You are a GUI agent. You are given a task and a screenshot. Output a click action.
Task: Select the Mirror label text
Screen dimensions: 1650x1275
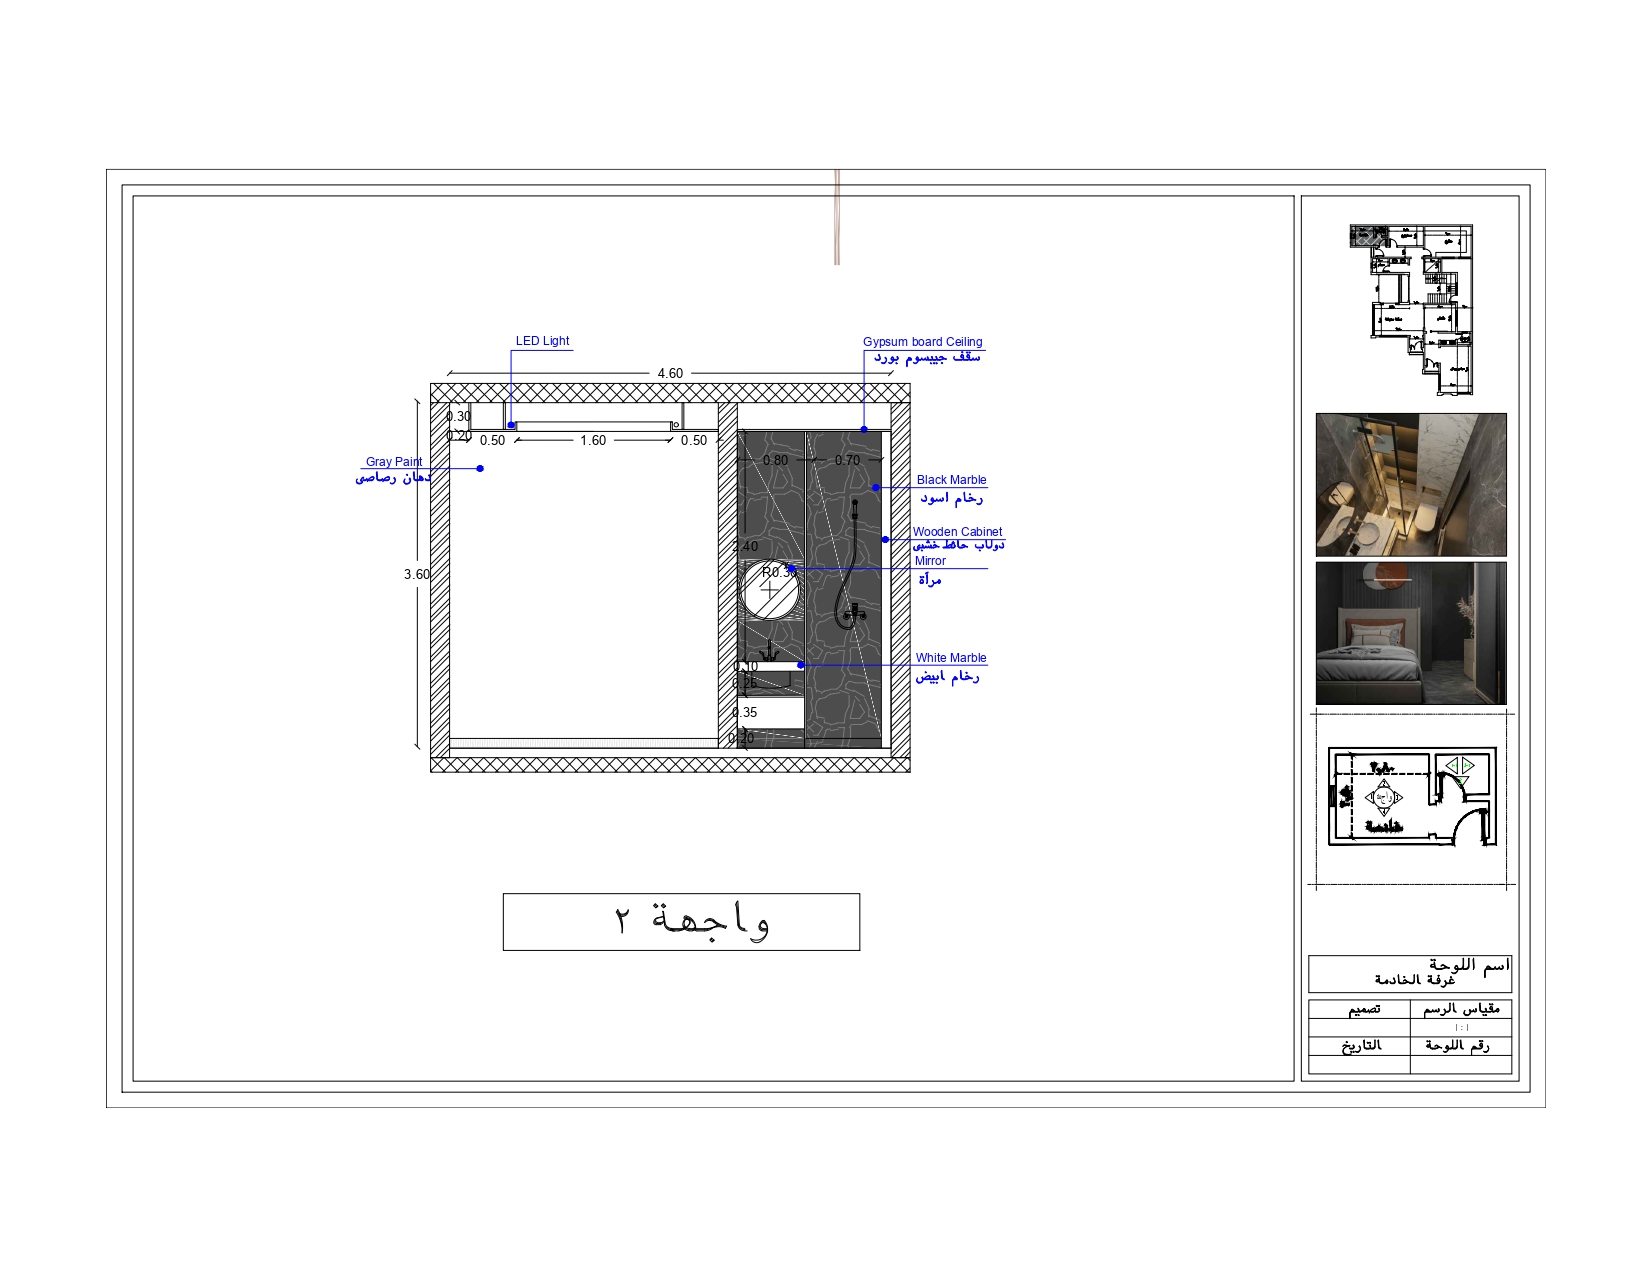(x=930, y=561)
